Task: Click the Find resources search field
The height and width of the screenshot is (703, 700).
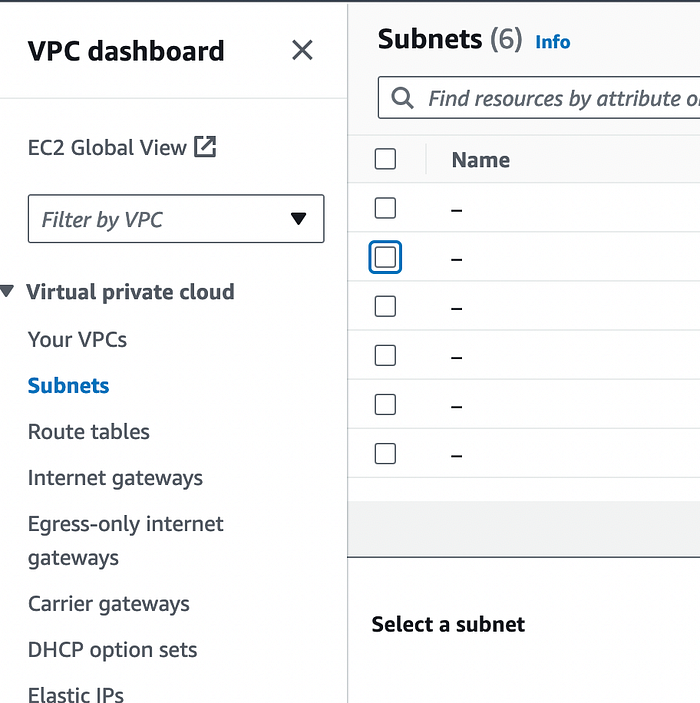Action: pos(560,98)
